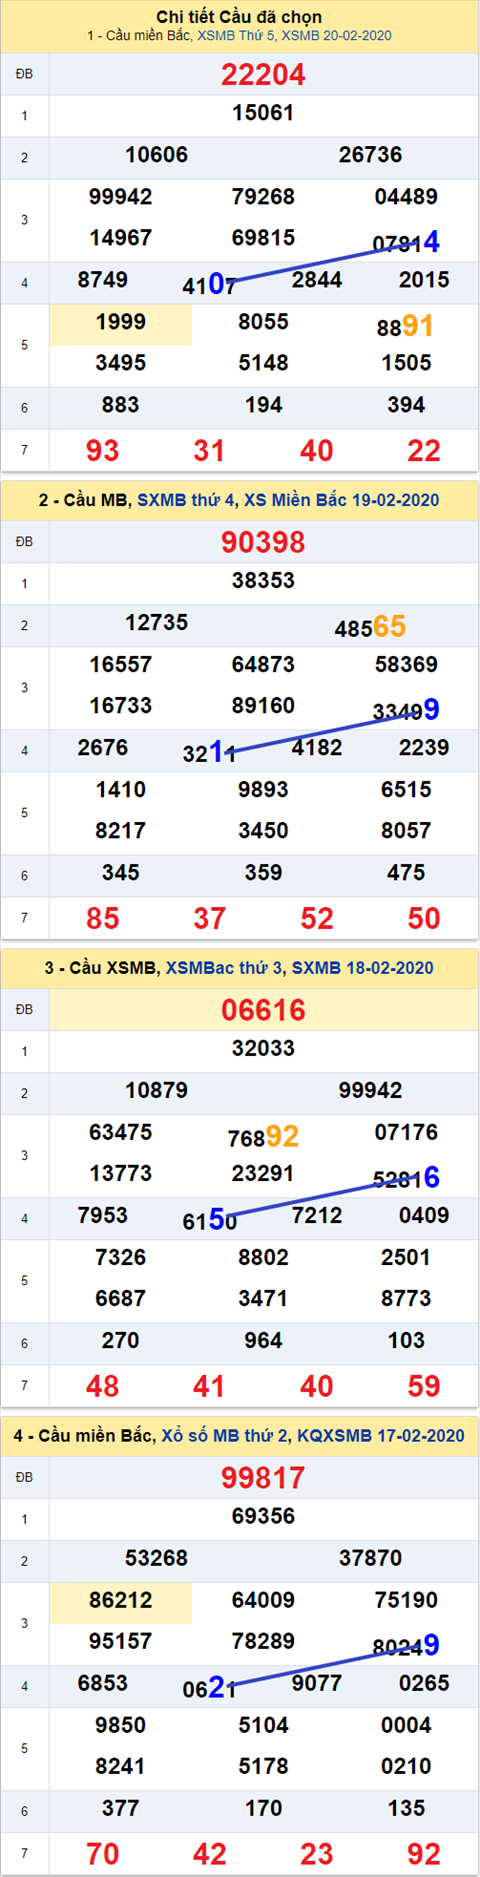The width and height of the screenshot is (480, 1877).
Task: Select number 8891 with orange digits
Action: click(x=405, y=326)
